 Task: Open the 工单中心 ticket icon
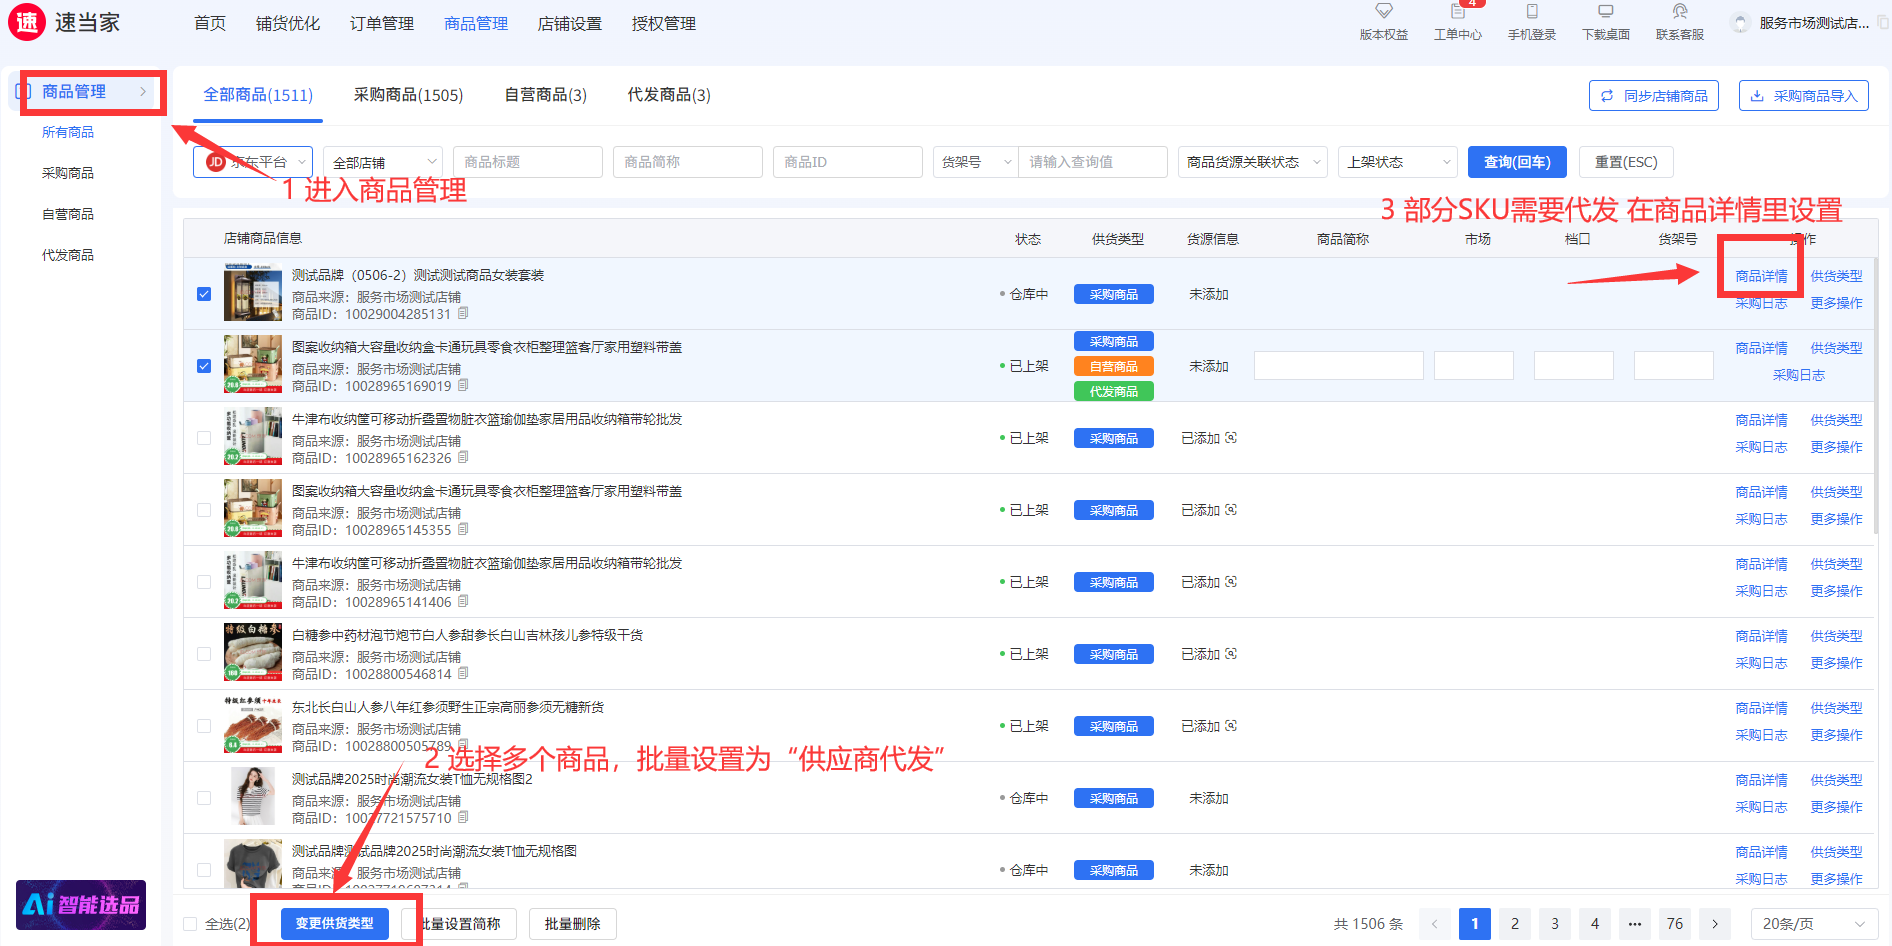(1457, 12)
